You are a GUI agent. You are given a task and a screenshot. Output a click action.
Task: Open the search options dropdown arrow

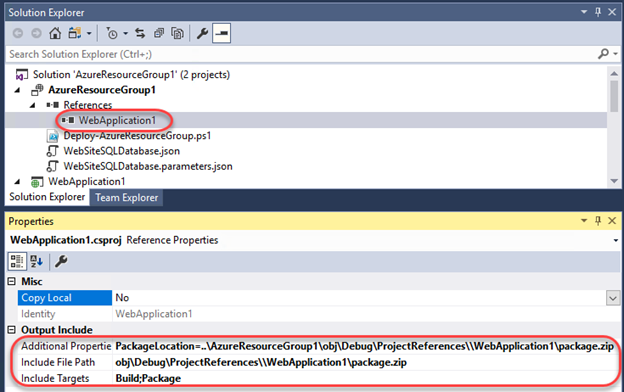point(616,54)
